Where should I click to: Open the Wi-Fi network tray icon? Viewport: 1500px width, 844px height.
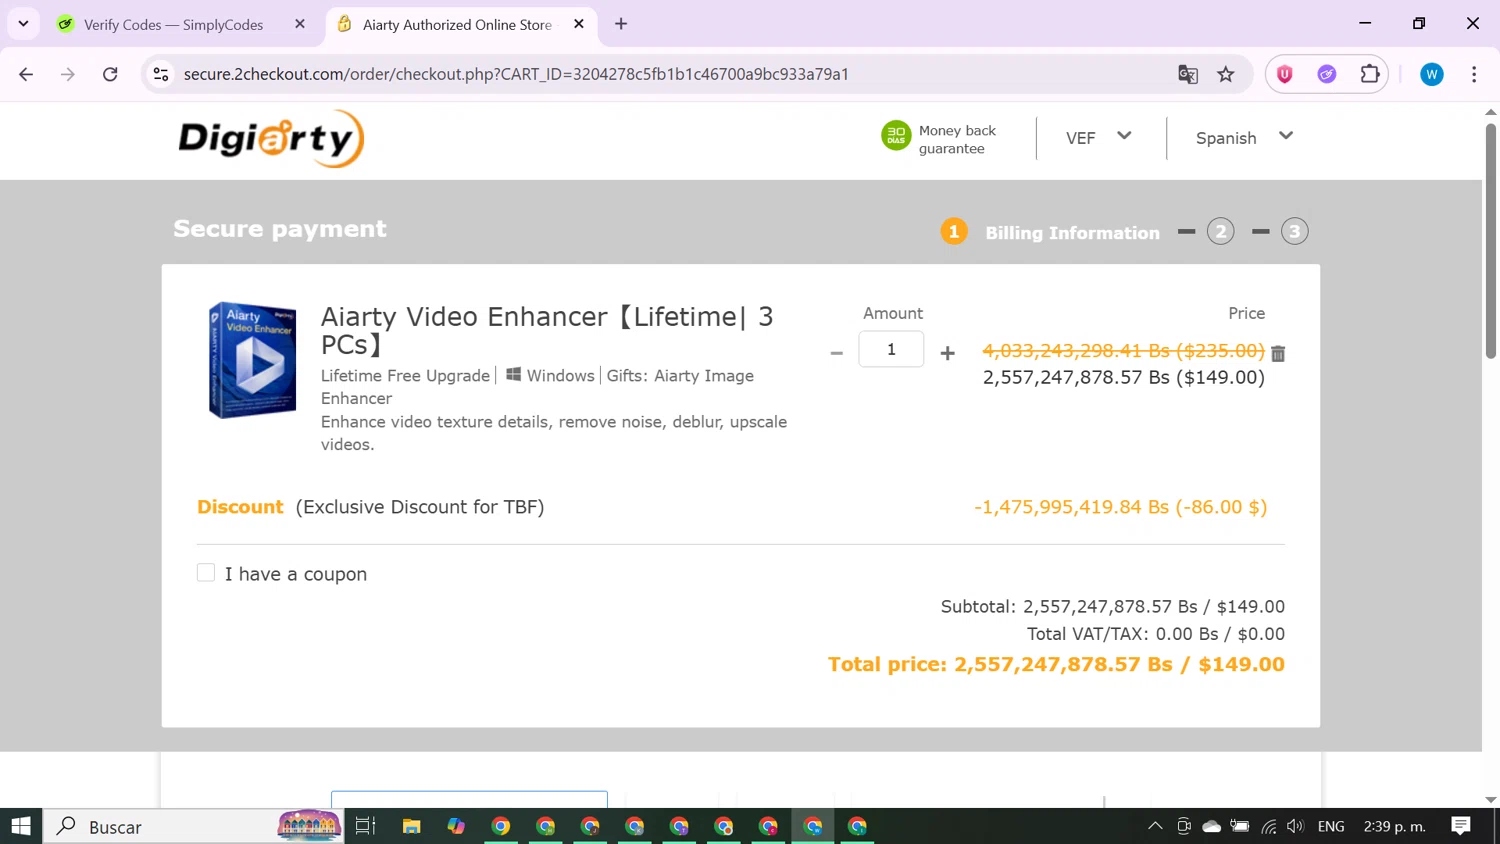[1268, 826]
